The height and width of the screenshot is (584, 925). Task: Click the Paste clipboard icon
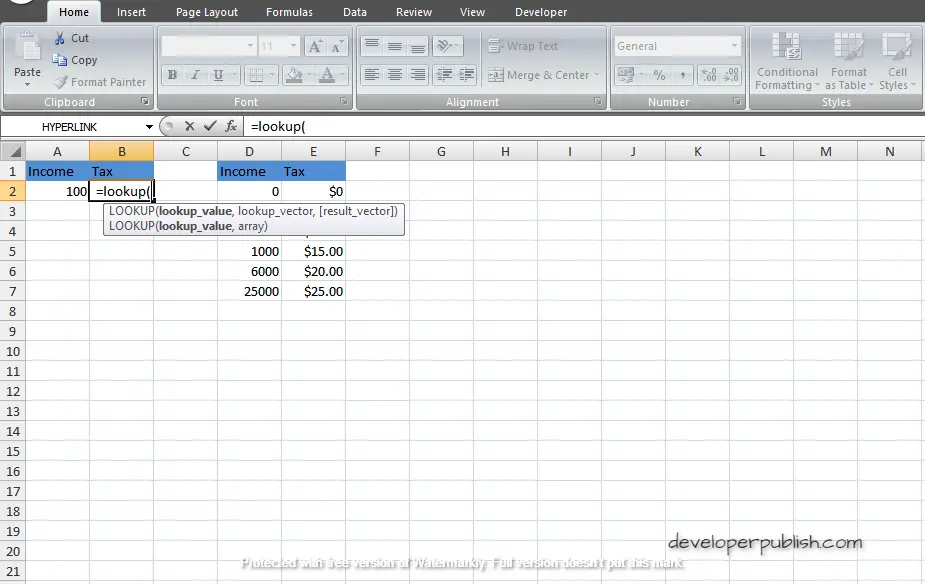(27, 48)
